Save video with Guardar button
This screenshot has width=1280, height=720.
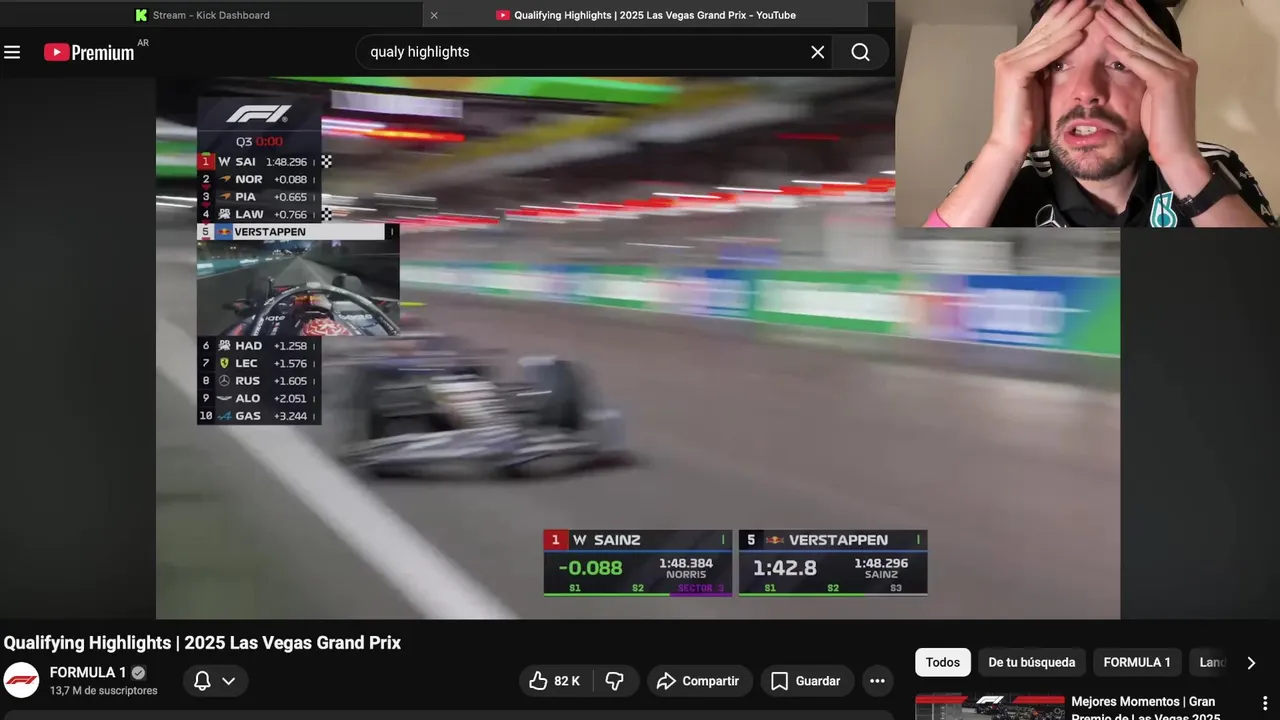pos(807,681)
